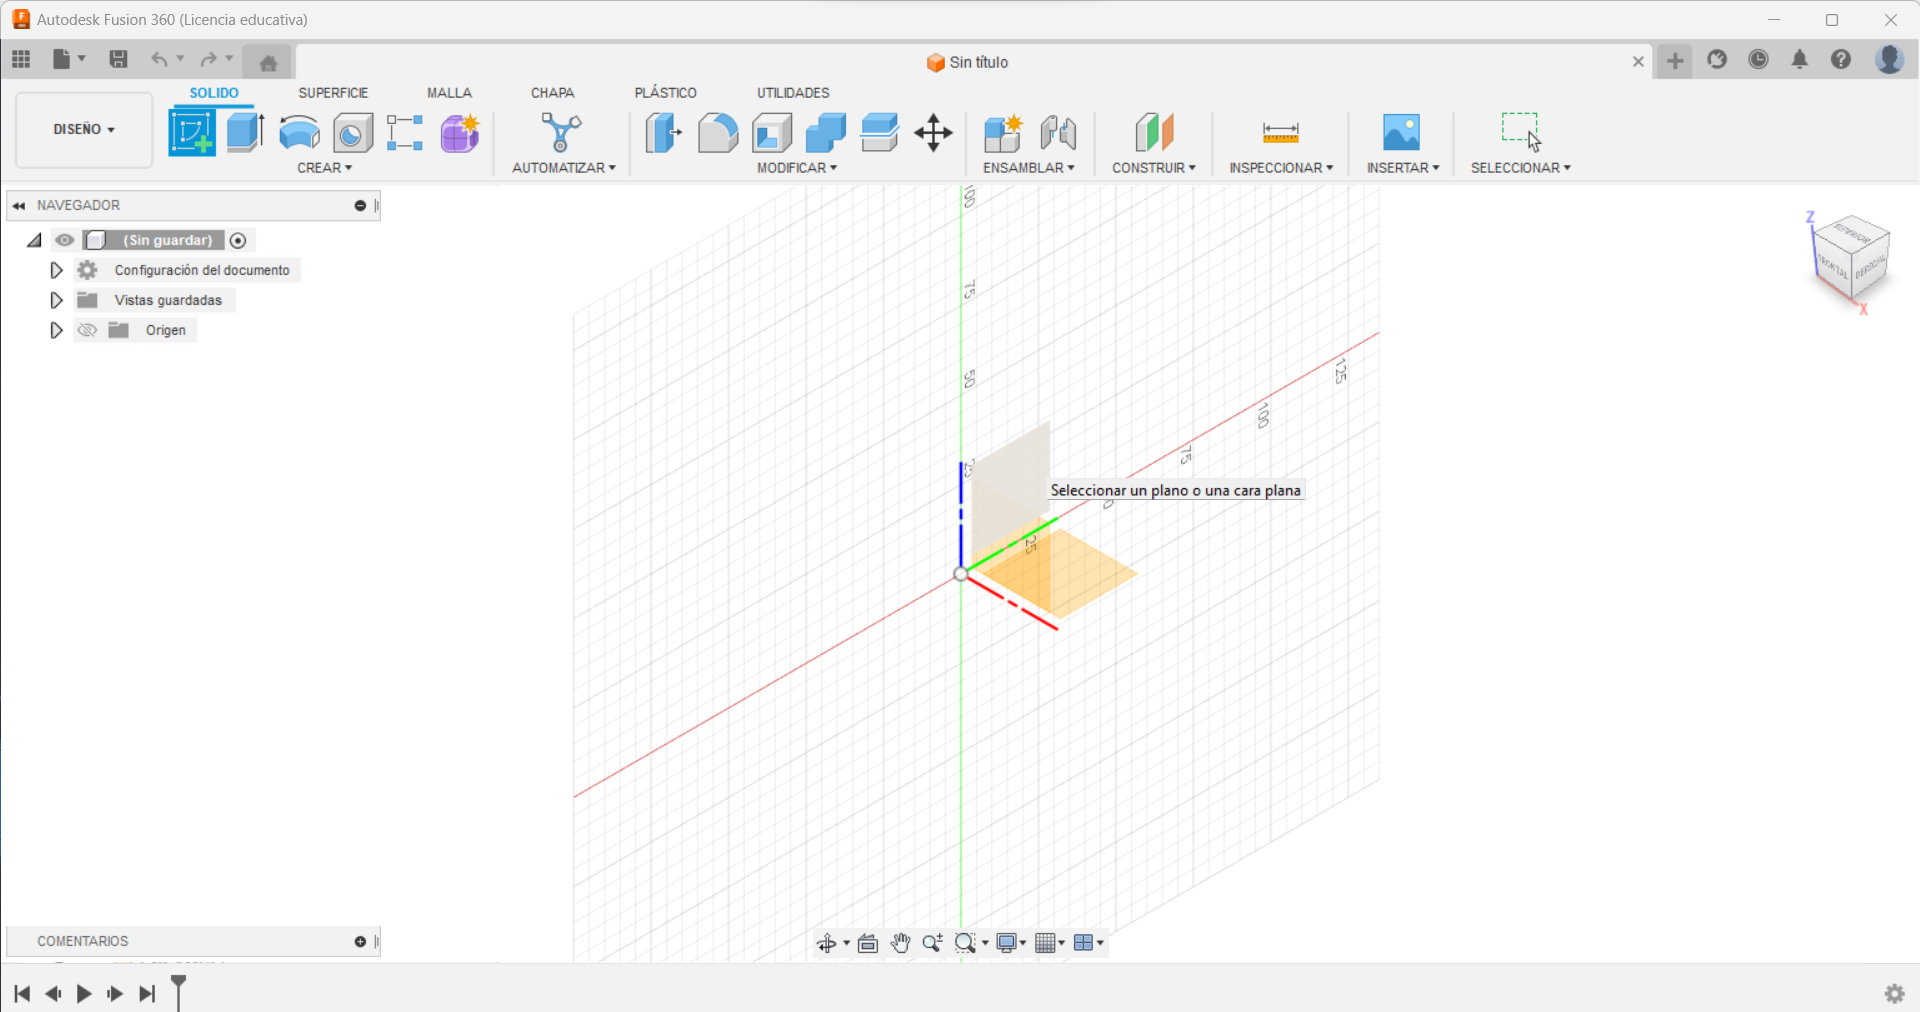The width and height of the screenshot is (1920, 1012).
Task: Open the SELECCIONAR dropdown menu
Action: [x=1520, y=168]
